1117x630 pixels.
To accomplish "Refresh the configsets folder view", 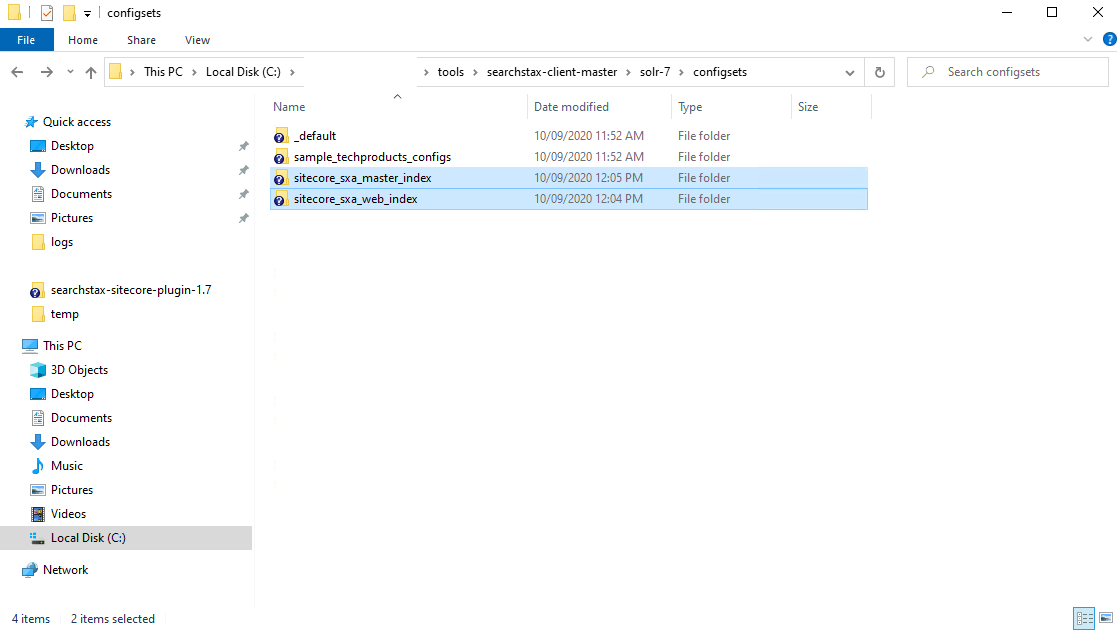I will [880, 72].
